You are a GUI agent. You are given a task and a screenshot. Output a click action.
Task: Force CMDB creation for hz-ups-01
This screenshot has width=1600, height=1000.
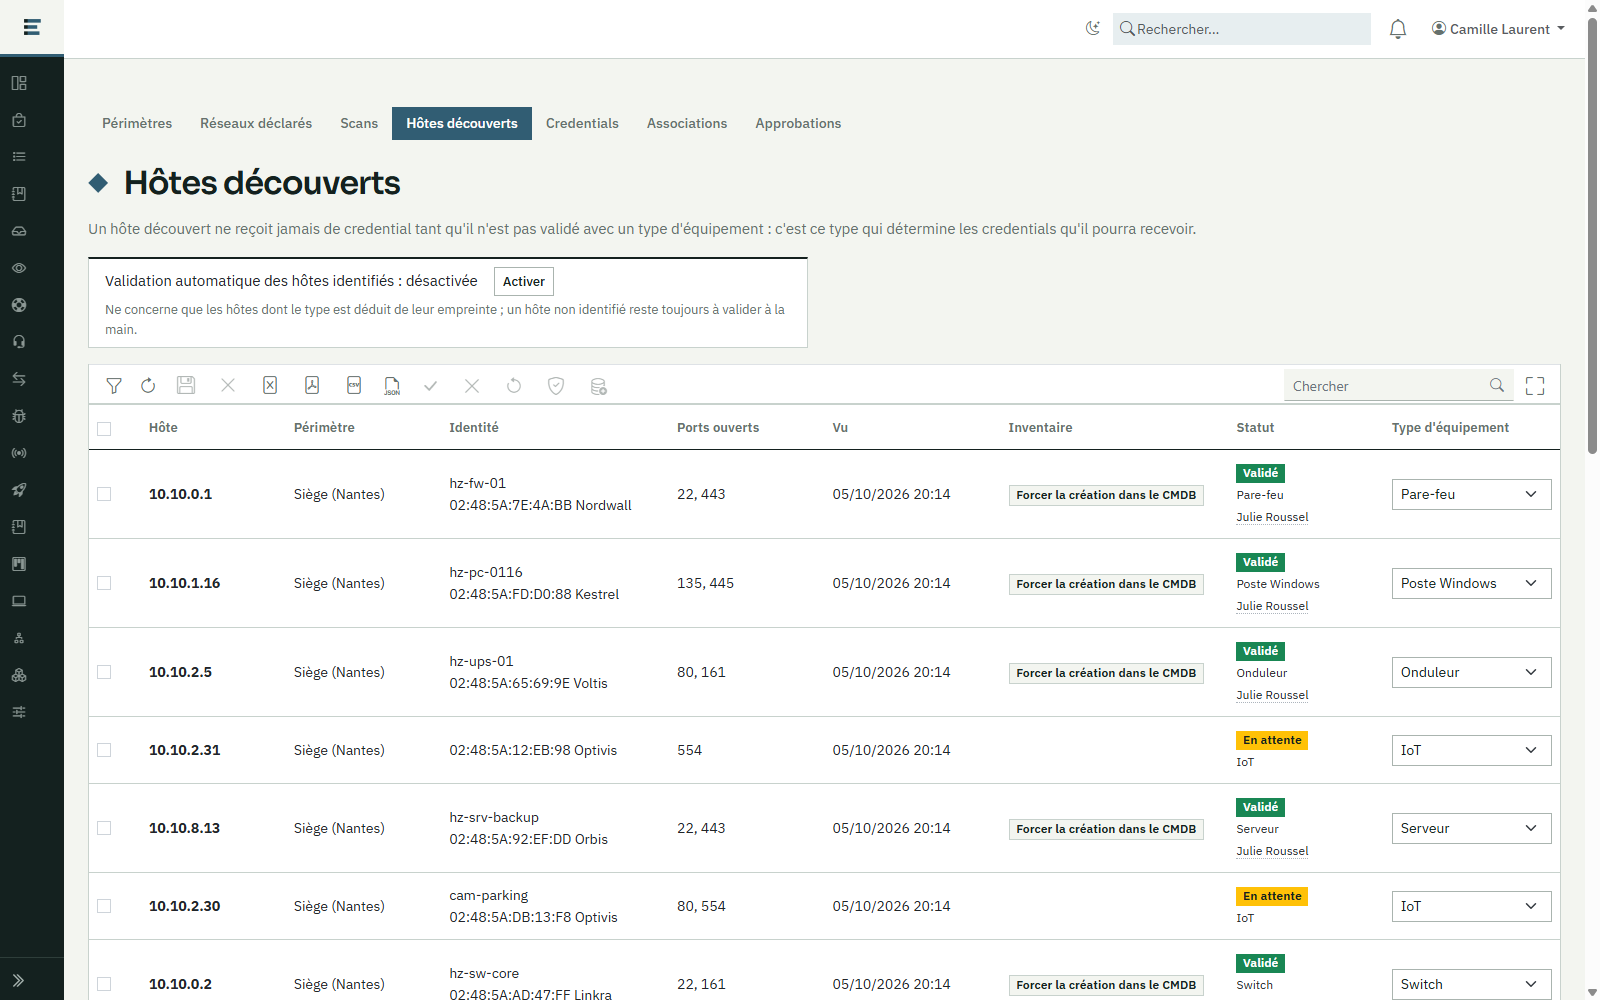1106,673
